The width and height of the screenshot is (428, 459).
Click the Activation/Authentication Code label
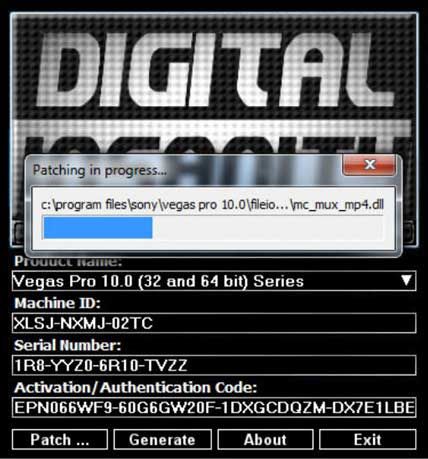[x=136, y=388]
